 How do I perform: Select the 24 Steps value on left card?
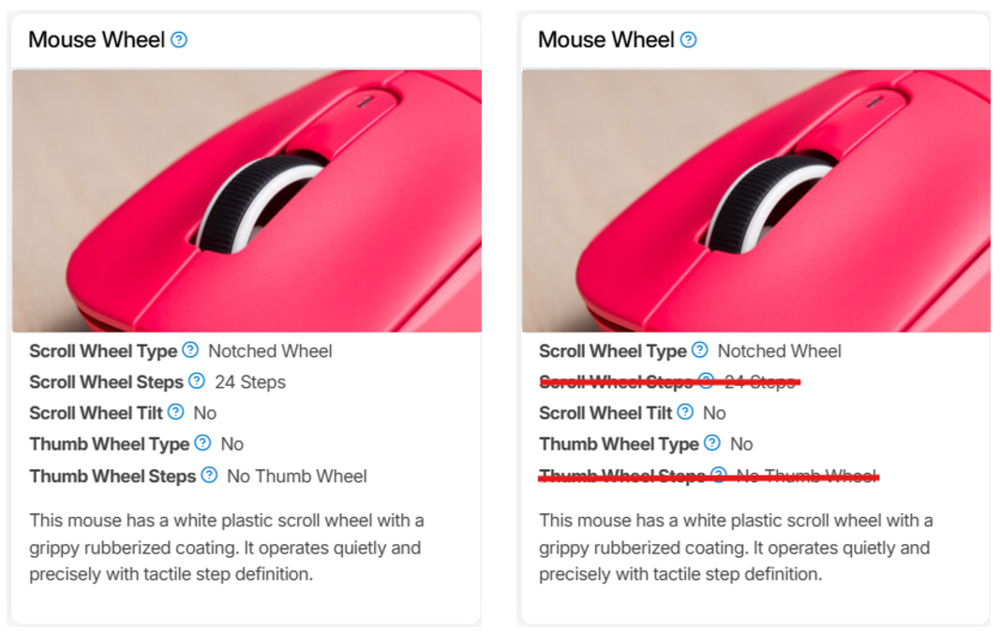(x=250, y=382)
